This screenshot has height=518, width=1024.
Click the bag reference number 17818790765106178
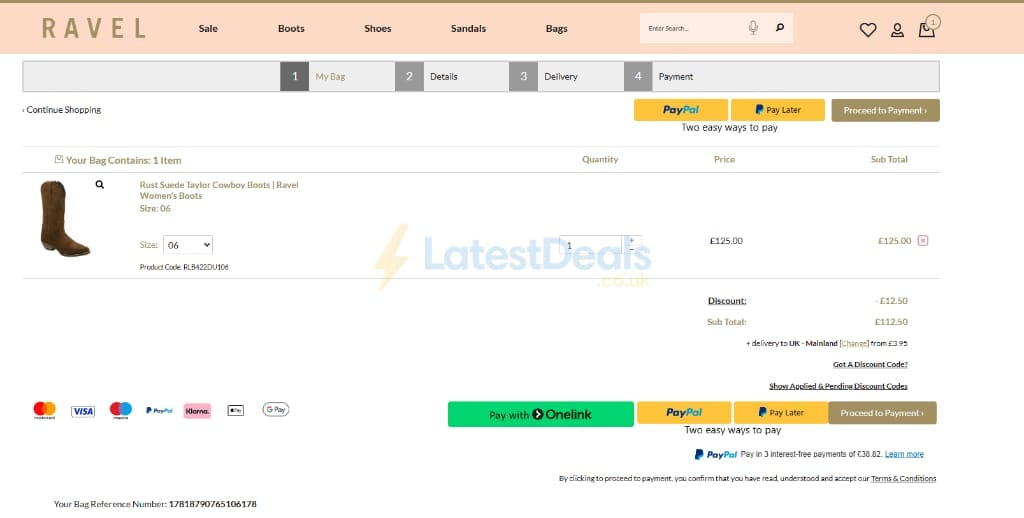(x=212, y=504)
